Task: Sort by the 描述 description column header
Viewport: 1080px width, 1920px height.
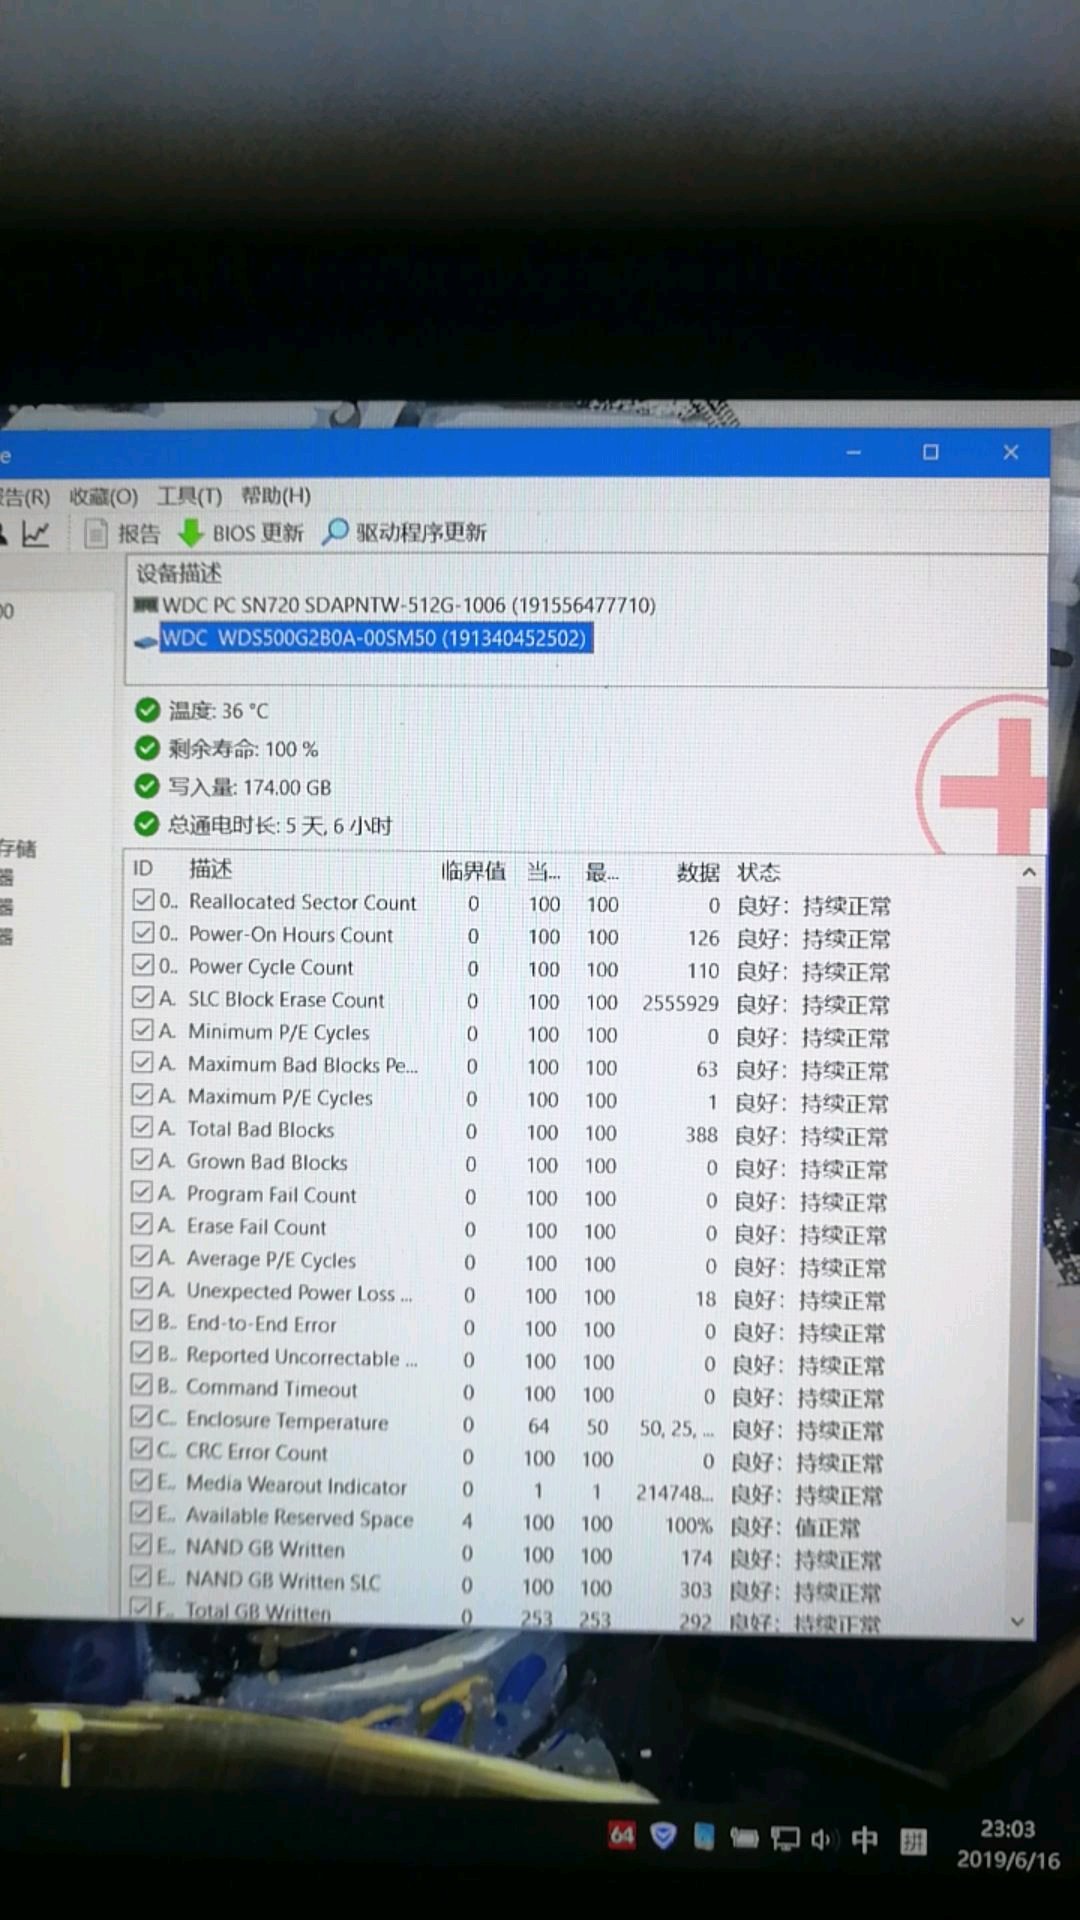Action: [x=210, y=868]
